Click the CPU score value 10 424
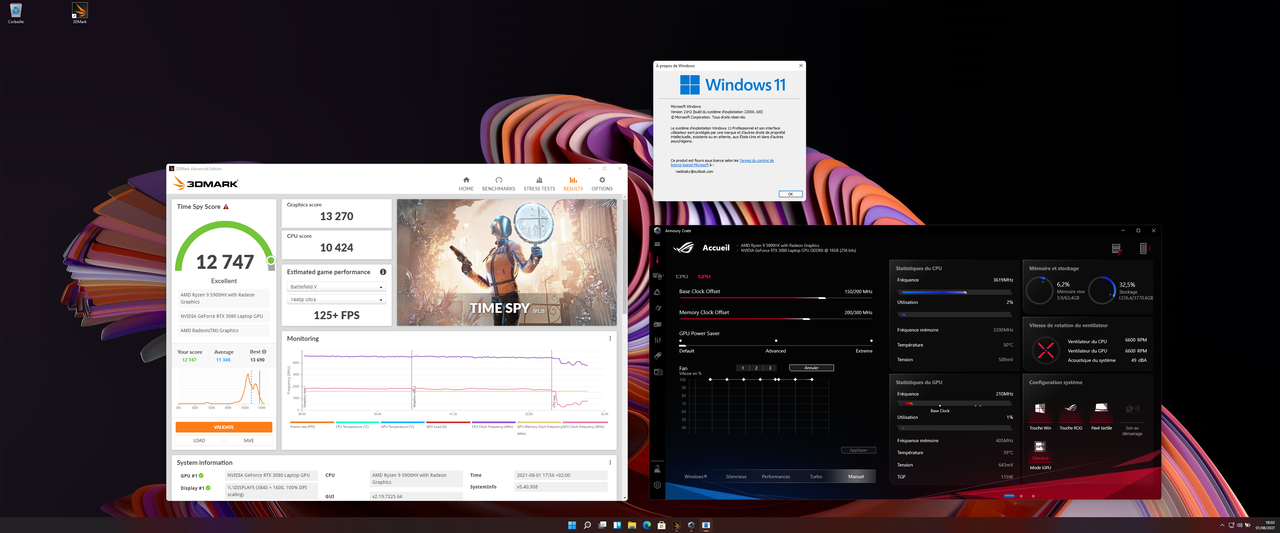This screenshot has width=1280, height=533. coord(336,247)
